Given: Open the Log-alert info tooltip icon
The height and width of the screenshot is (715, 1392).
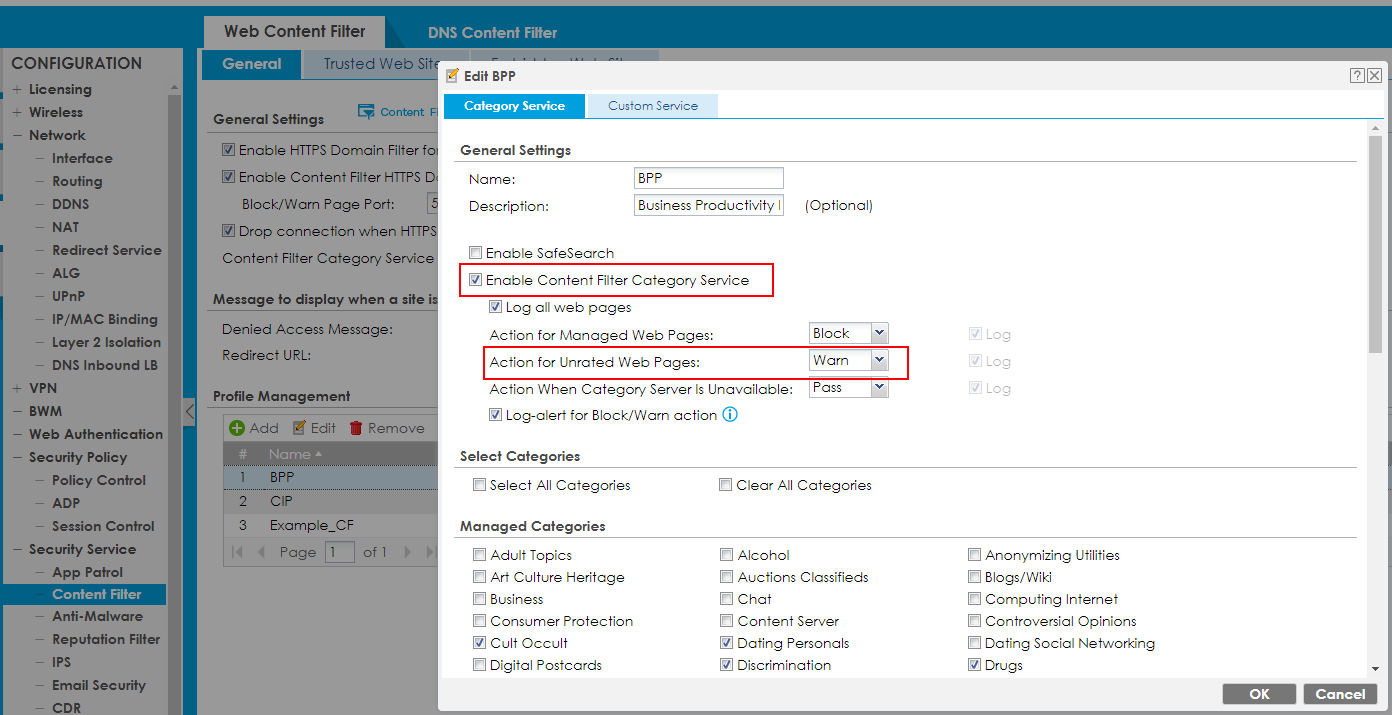Looking at the screenshot, I should click(730, 414).
